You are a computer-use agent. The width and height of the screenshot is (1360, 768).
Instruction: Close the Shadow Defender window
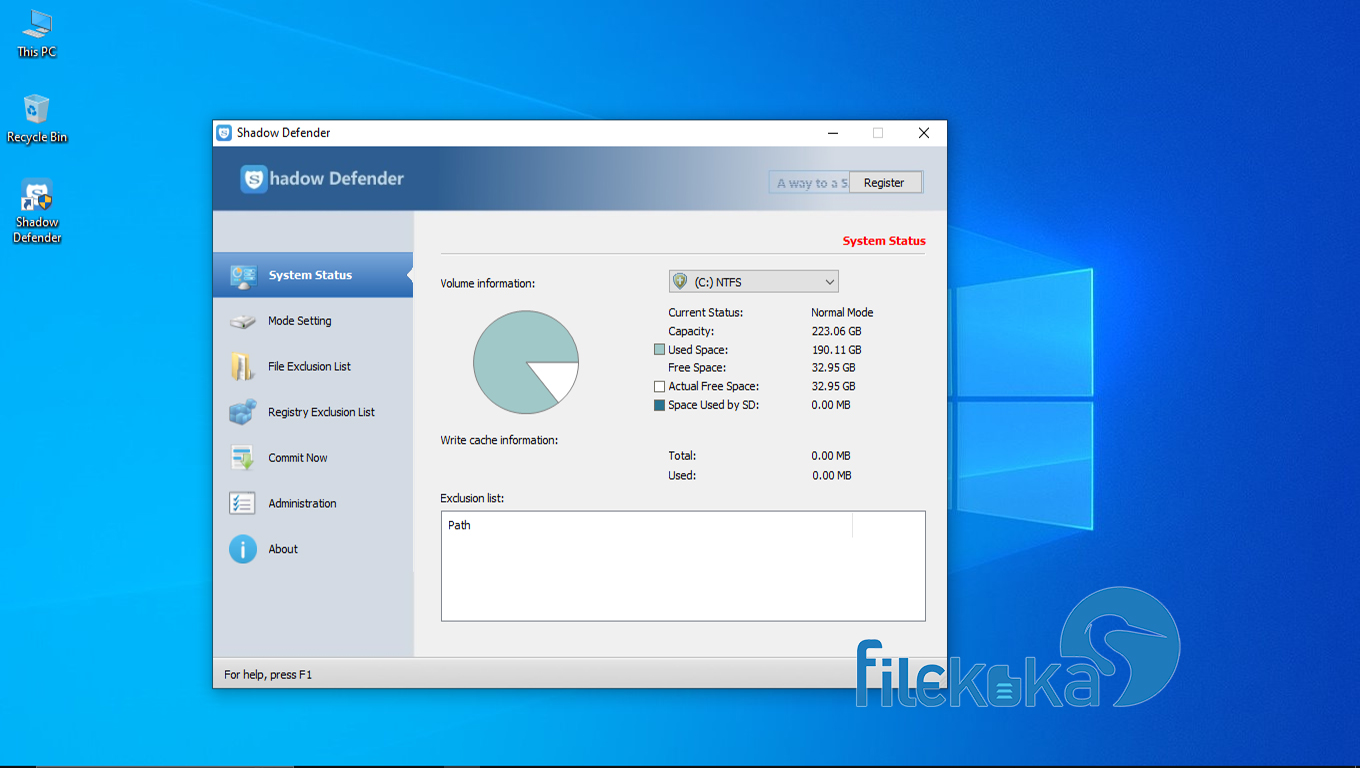(924, 133)
